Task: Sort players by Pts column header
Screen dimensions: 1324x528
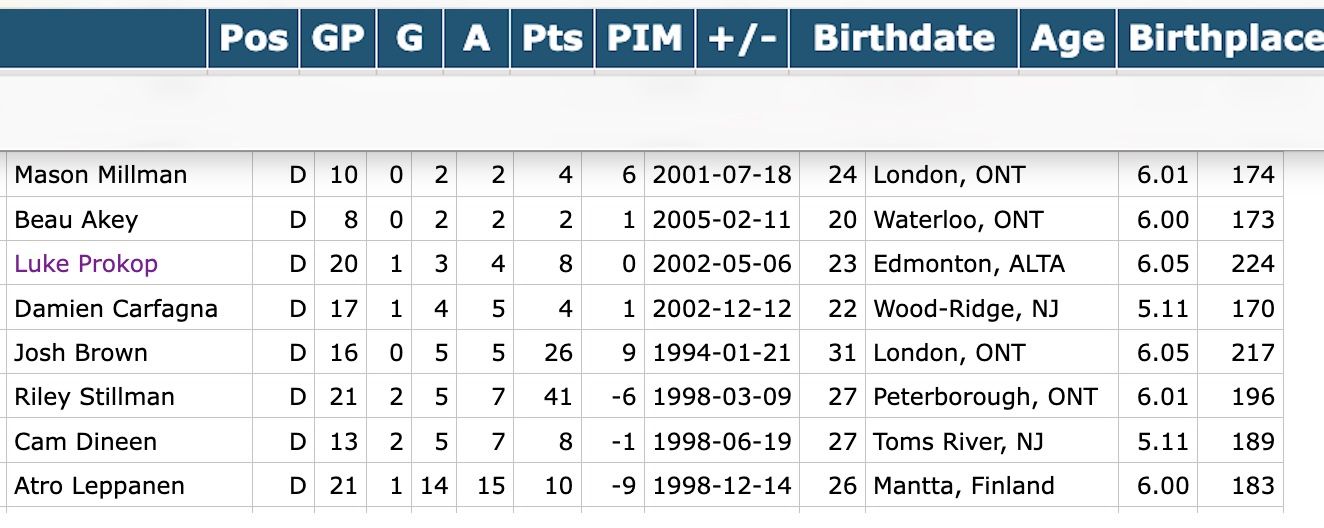Action: pos(552,38)
